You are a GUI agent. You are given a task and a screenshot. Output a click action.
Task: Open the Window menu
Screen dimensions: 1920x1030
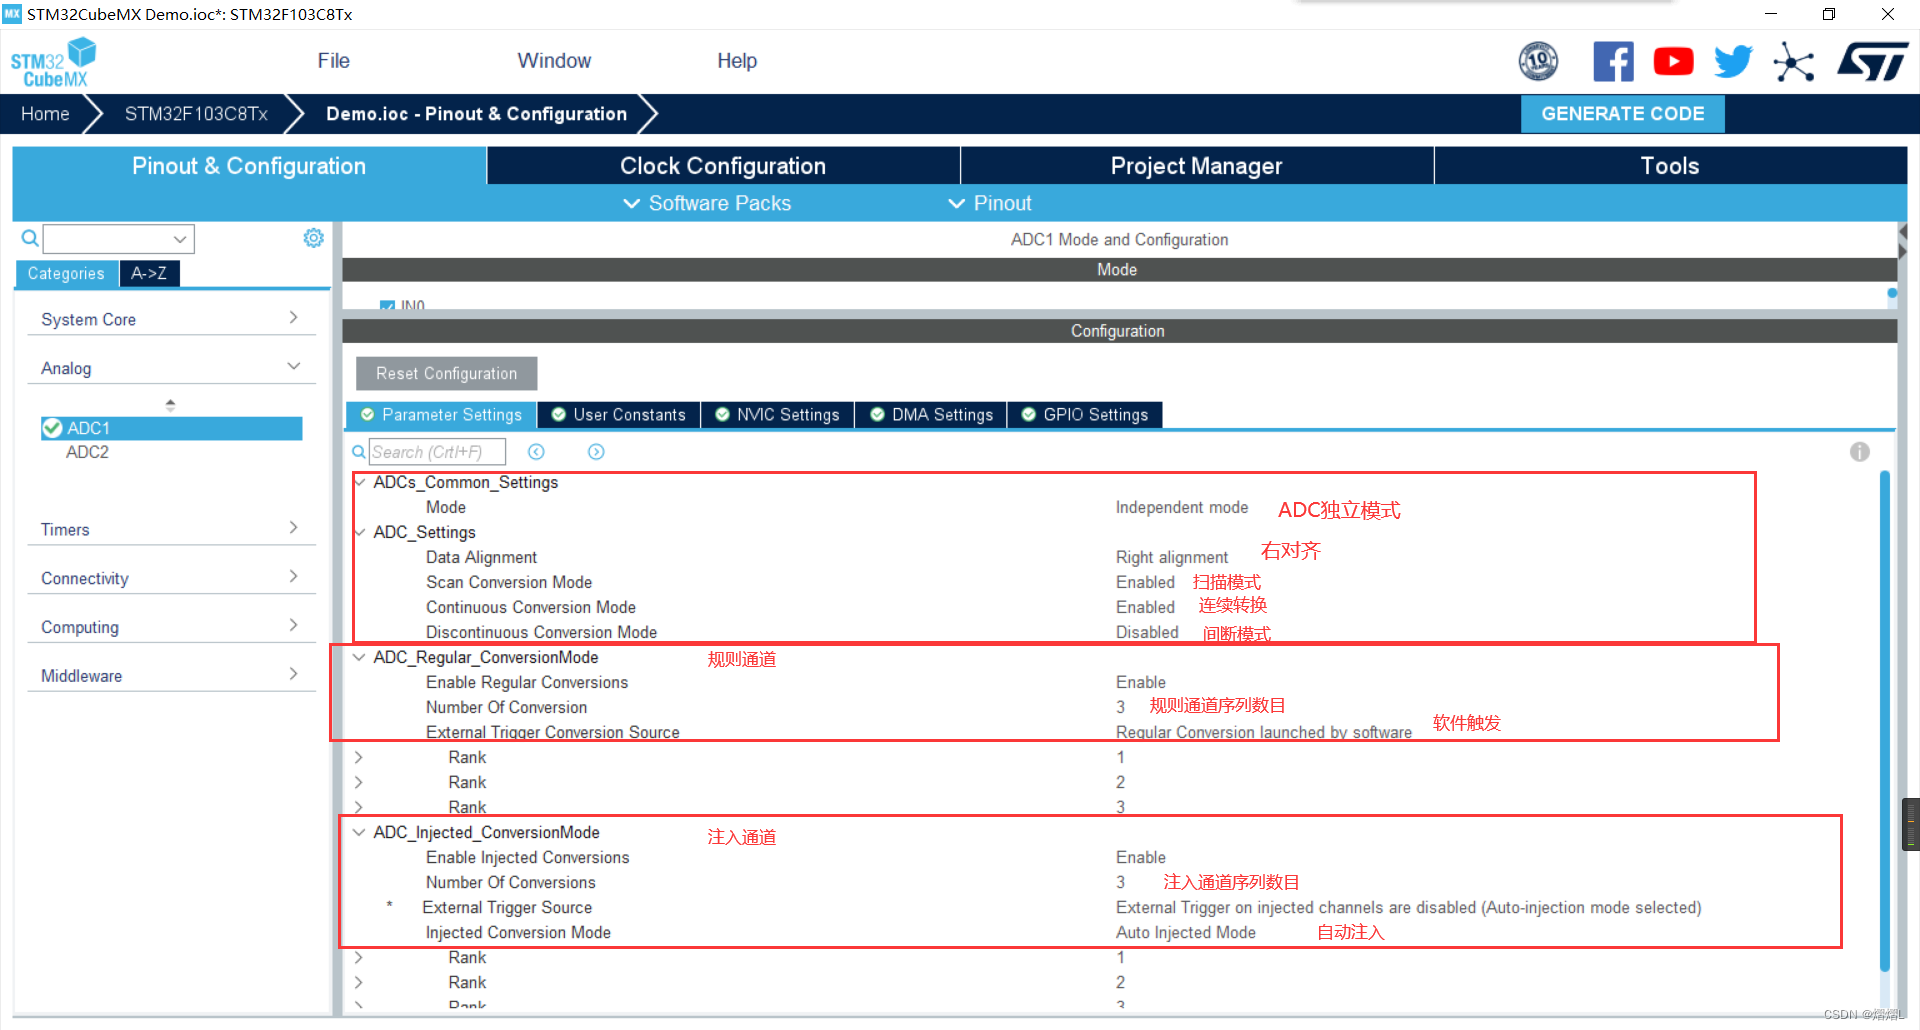click(554, 61)
